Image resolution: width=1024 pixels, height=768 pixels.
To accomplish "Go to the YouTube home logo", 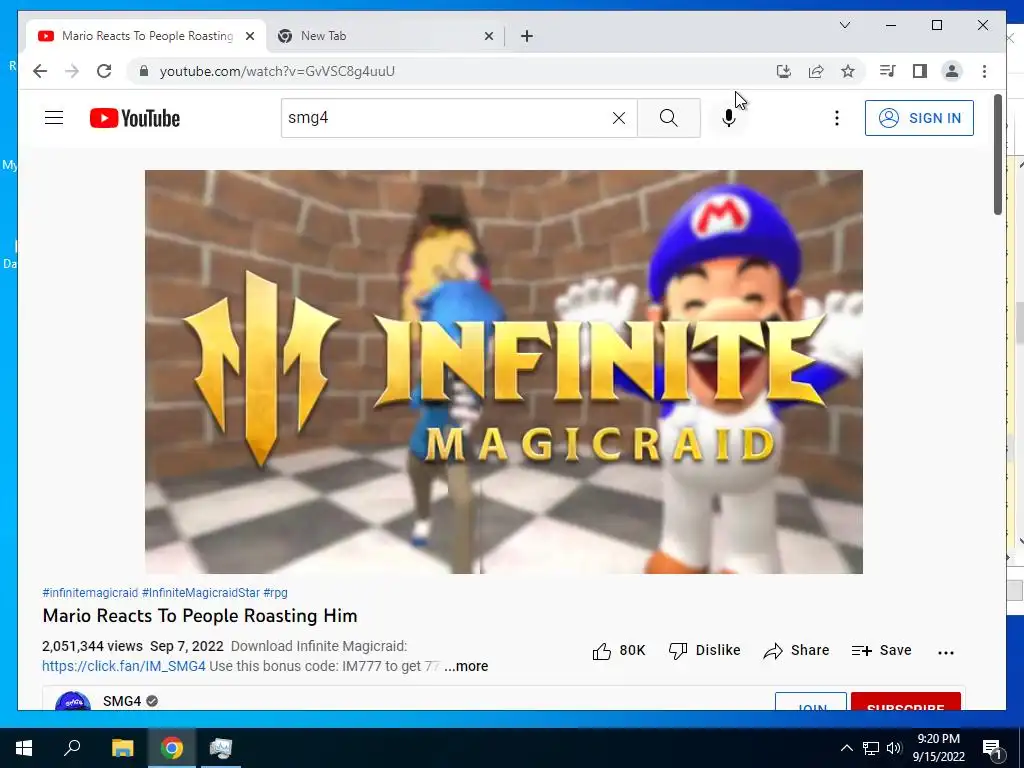I will 135,118.
